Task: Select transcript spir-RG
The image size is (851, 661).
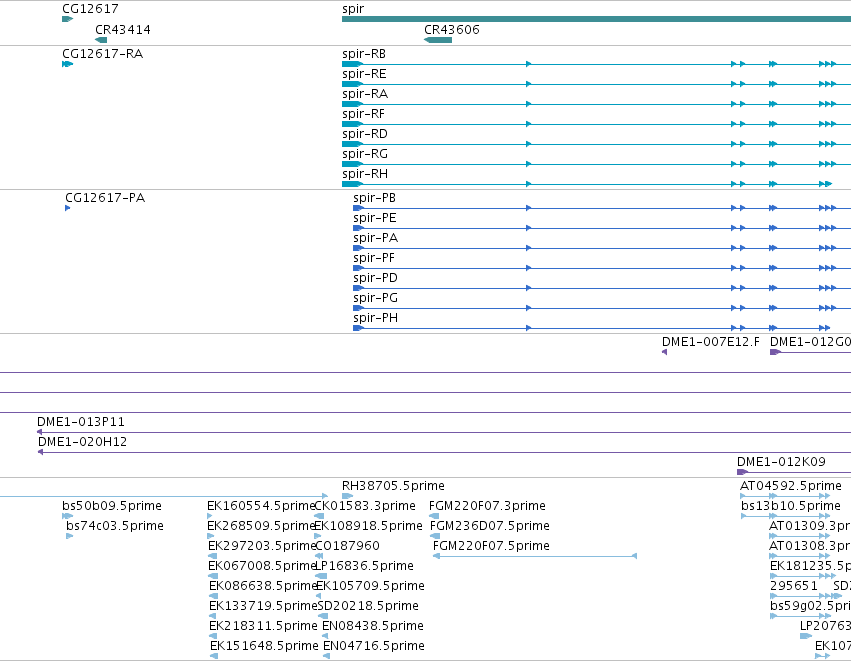Action: pyautogui.click(x=365, y=154)
